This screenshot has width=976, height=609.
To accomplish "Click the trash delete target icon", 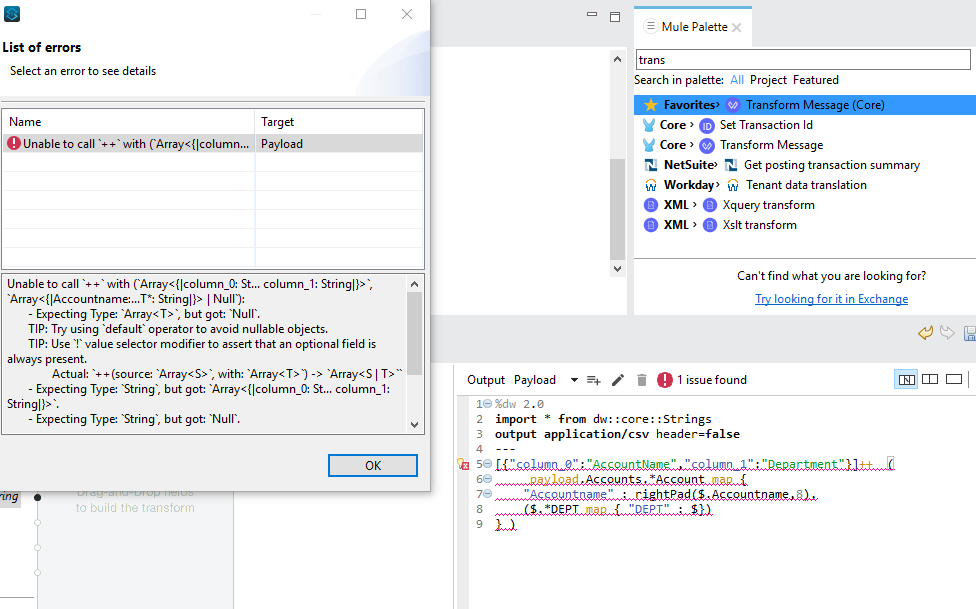I will (641, 380).
